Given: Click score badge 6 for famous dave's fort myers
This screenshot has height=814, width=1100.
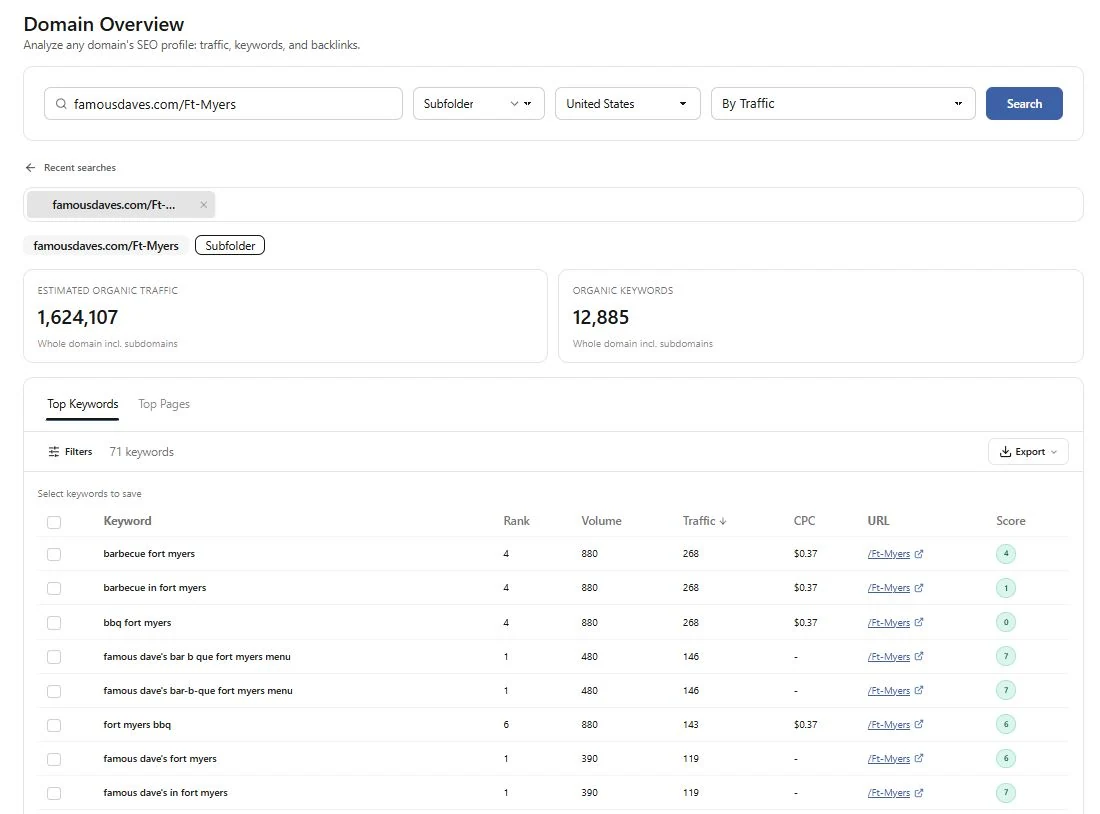Looking at the screenshot, I should (x=1006, y=759).
